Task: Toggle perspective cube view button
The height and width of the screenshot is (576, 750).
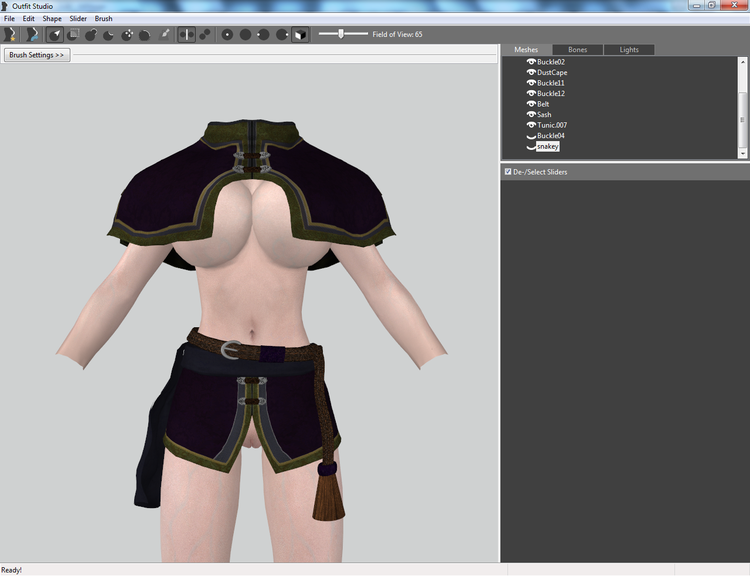Action: coord(300,34)
